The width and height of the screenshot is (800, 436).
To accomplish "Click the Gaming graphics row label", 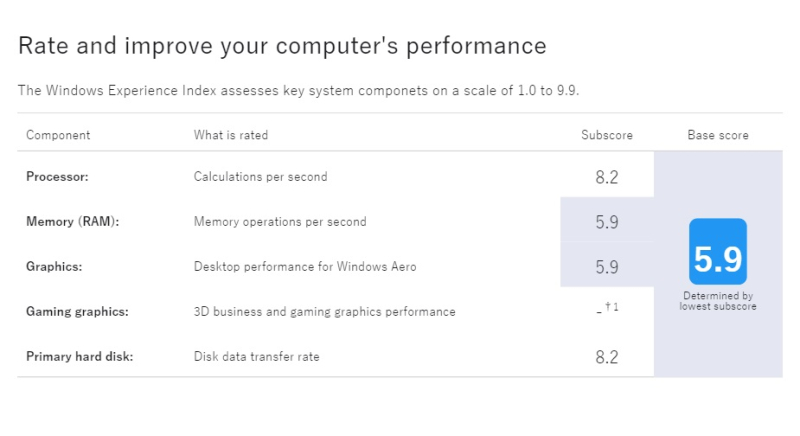I will [x=77, y=312].
